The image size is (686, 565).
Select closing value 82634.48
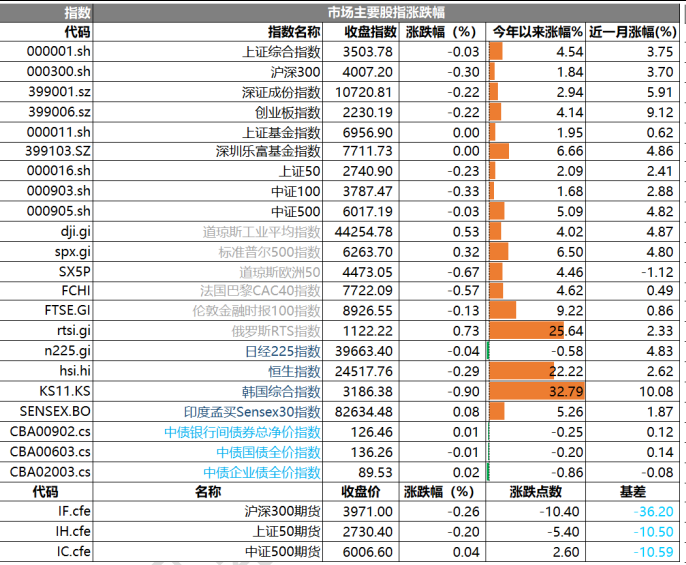(x=360, y=411)
